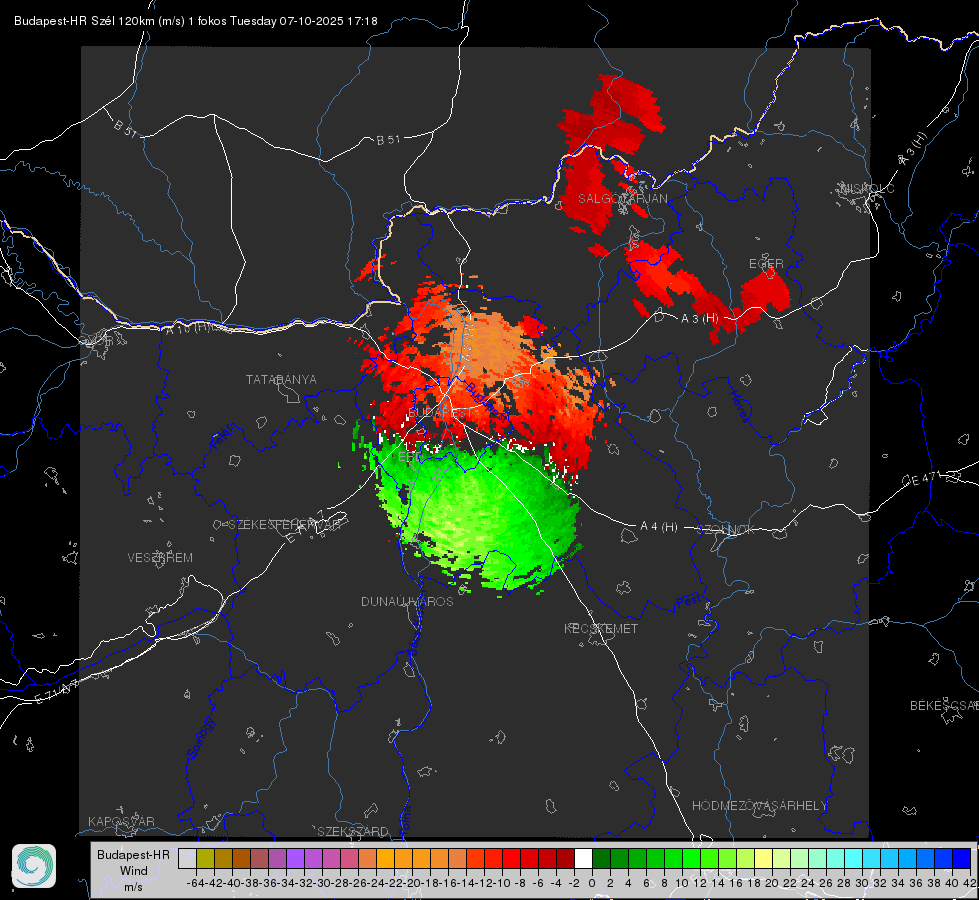Pick the yellow swatch between 18 and 20
This screenshot has width=979, height=900.
763,858
